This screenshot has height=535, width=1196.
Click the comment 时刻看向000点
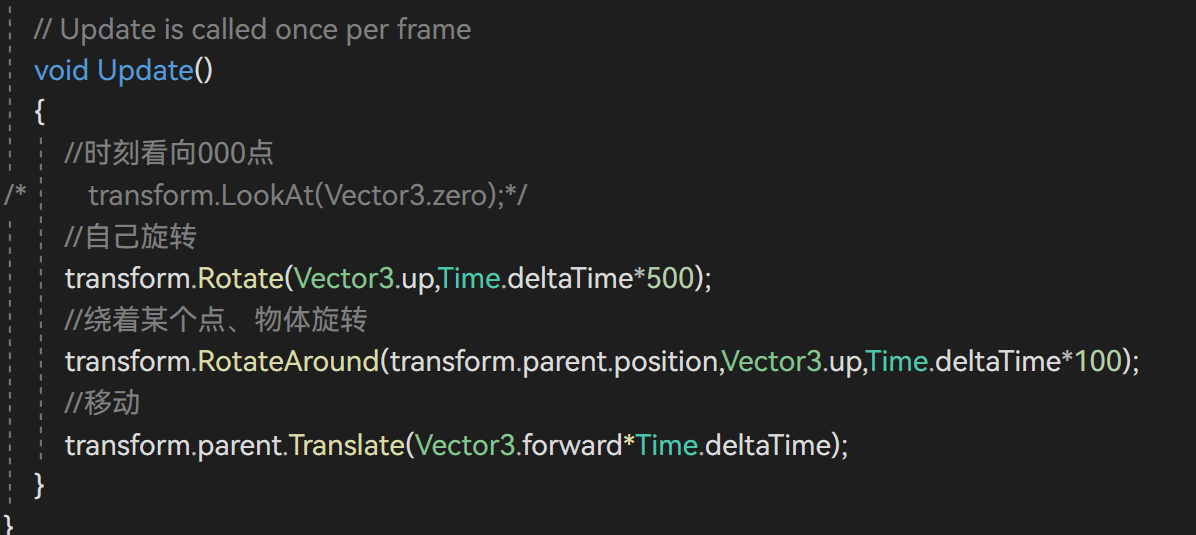pyautogui.click(x=169, y=153)
